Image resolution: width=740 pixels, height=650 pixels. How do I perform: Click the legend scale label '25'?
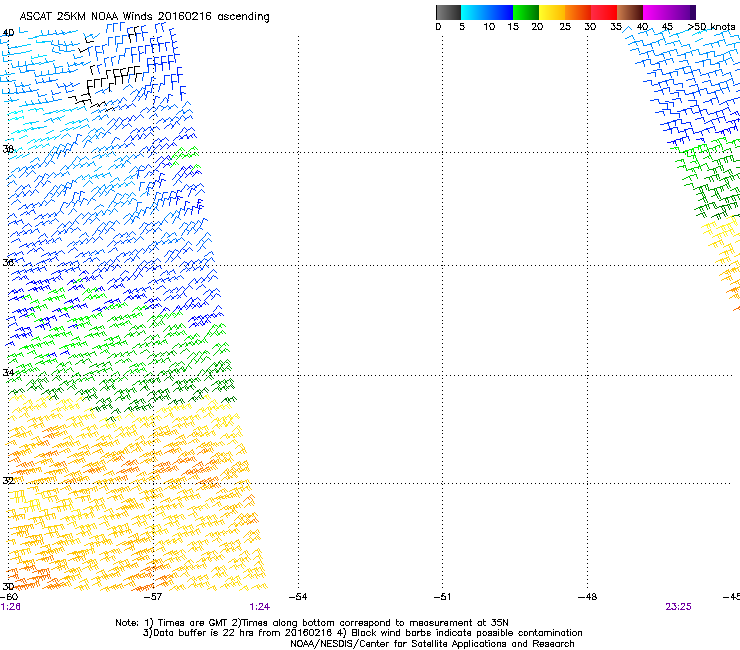(565, 27)
